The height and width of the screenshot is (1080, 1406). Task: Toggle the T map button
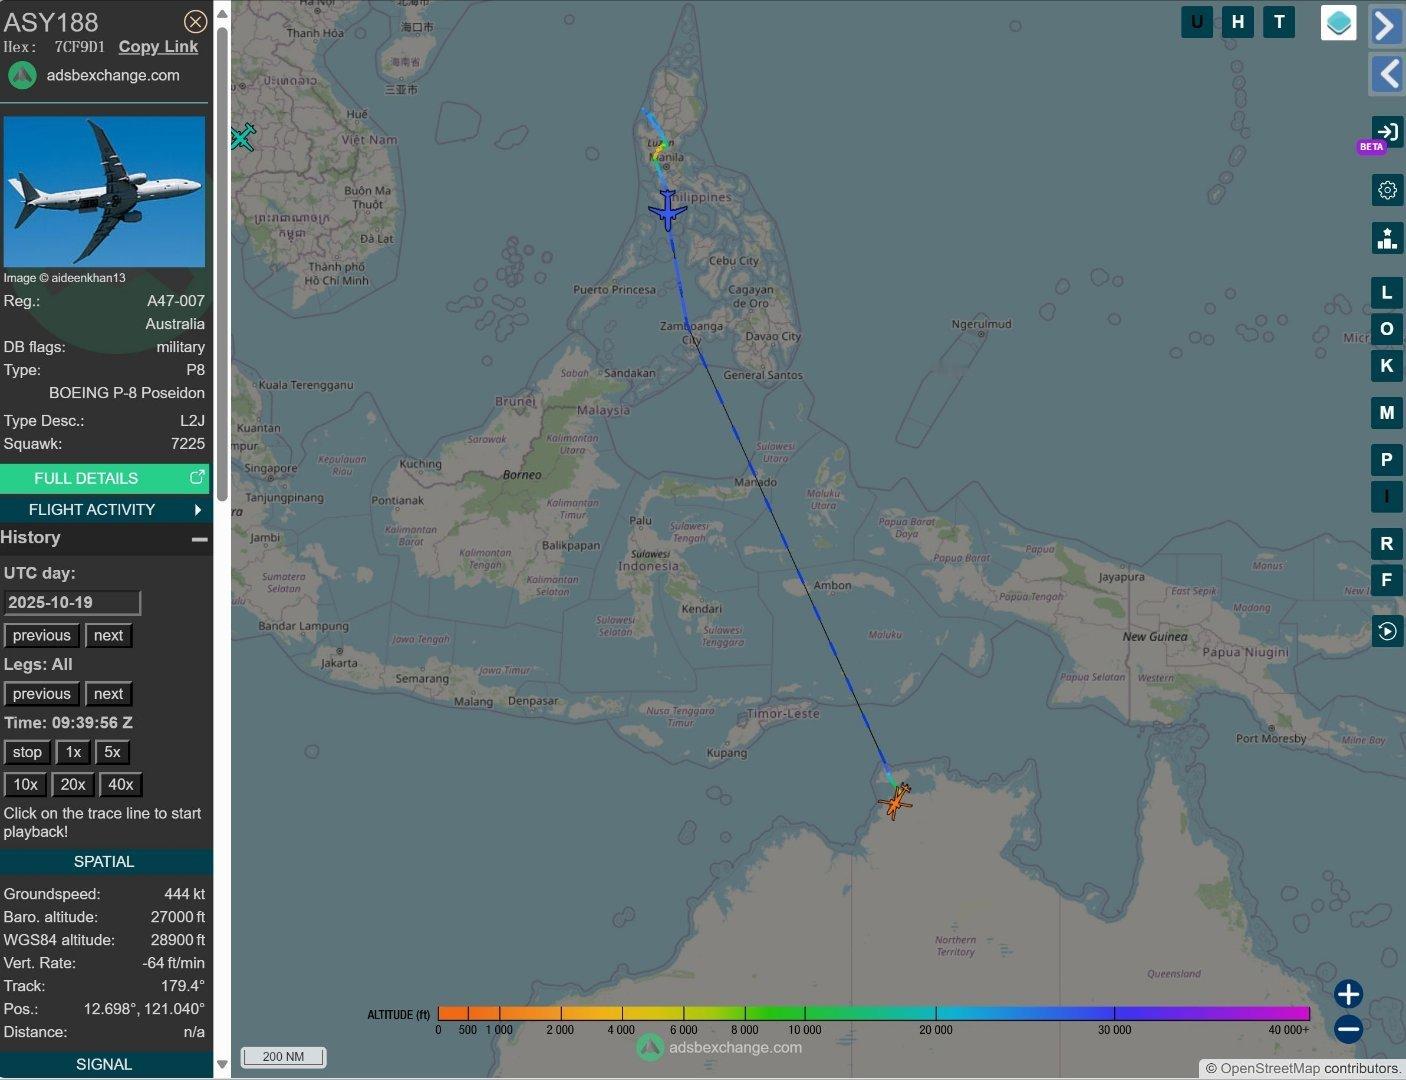tap(1279, 22)
